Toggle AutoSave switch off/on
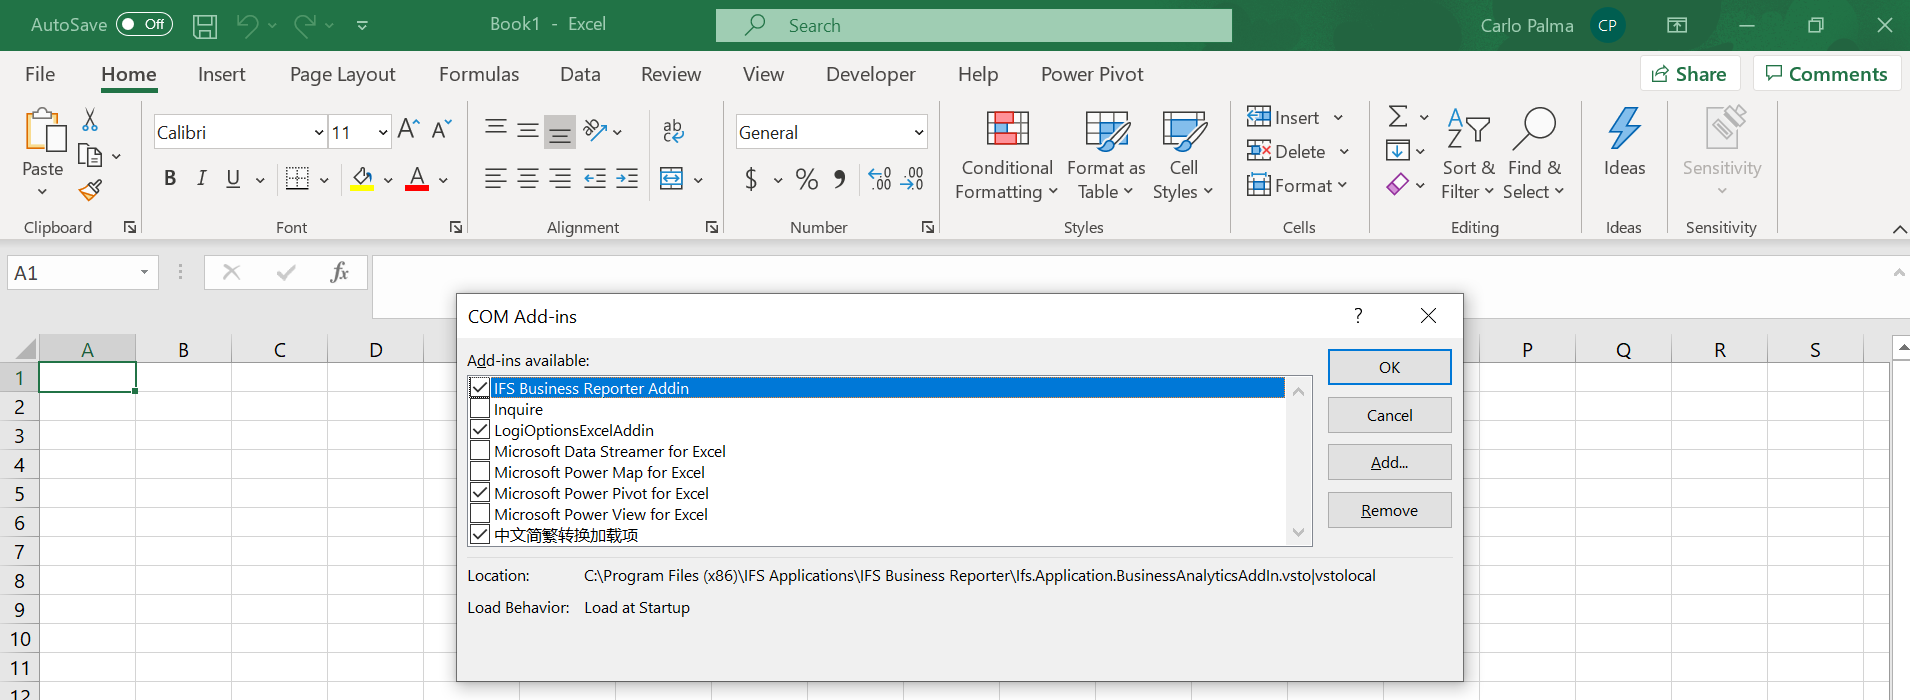Image resolution: width=1910 pixels, height=700 pixels. [144, 25]
